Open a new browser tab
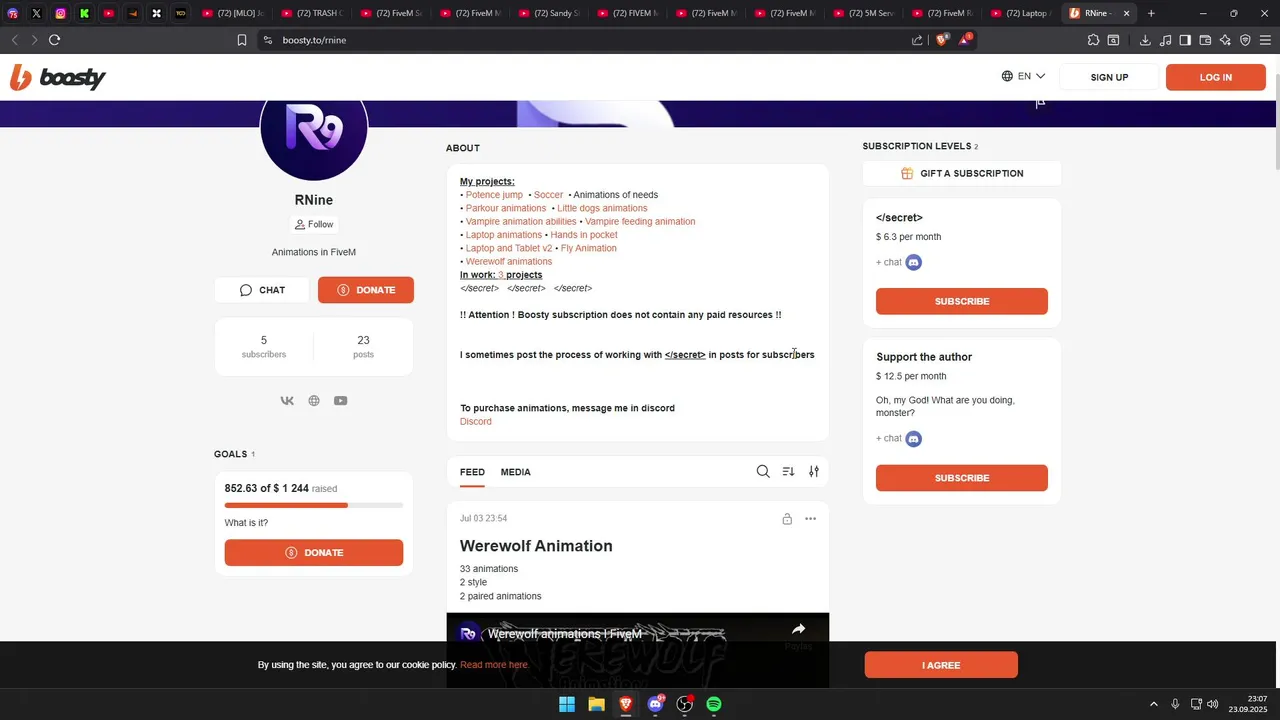 click(x=1151, y=13)
